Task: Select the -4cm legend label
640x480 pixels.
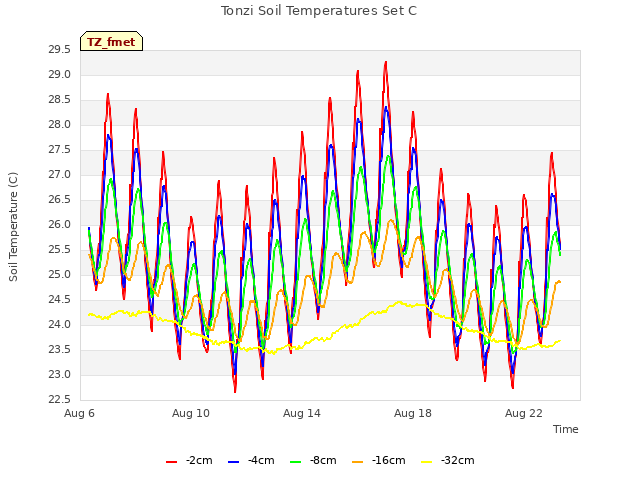Action: coord(261,460)
